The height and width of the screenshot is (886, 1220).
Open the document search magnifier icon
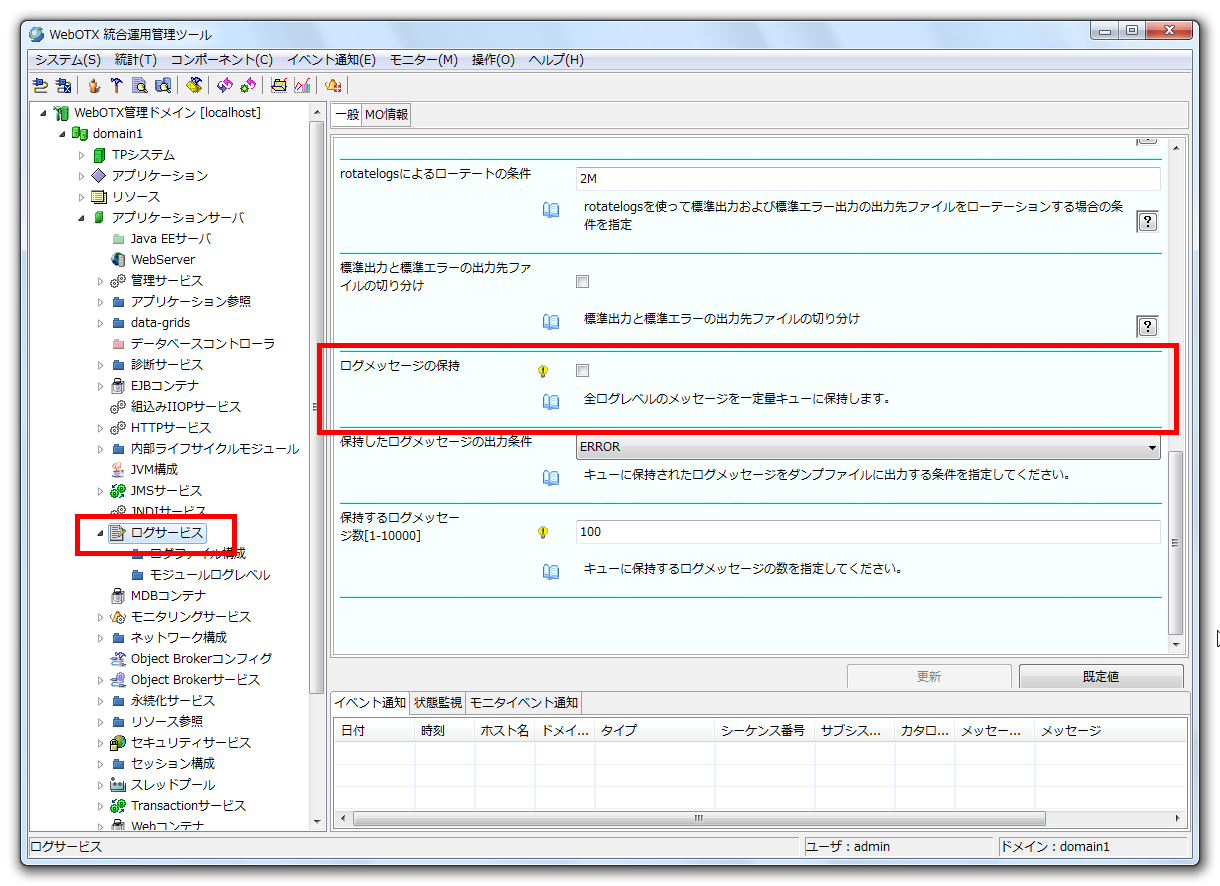click(140, 85)
